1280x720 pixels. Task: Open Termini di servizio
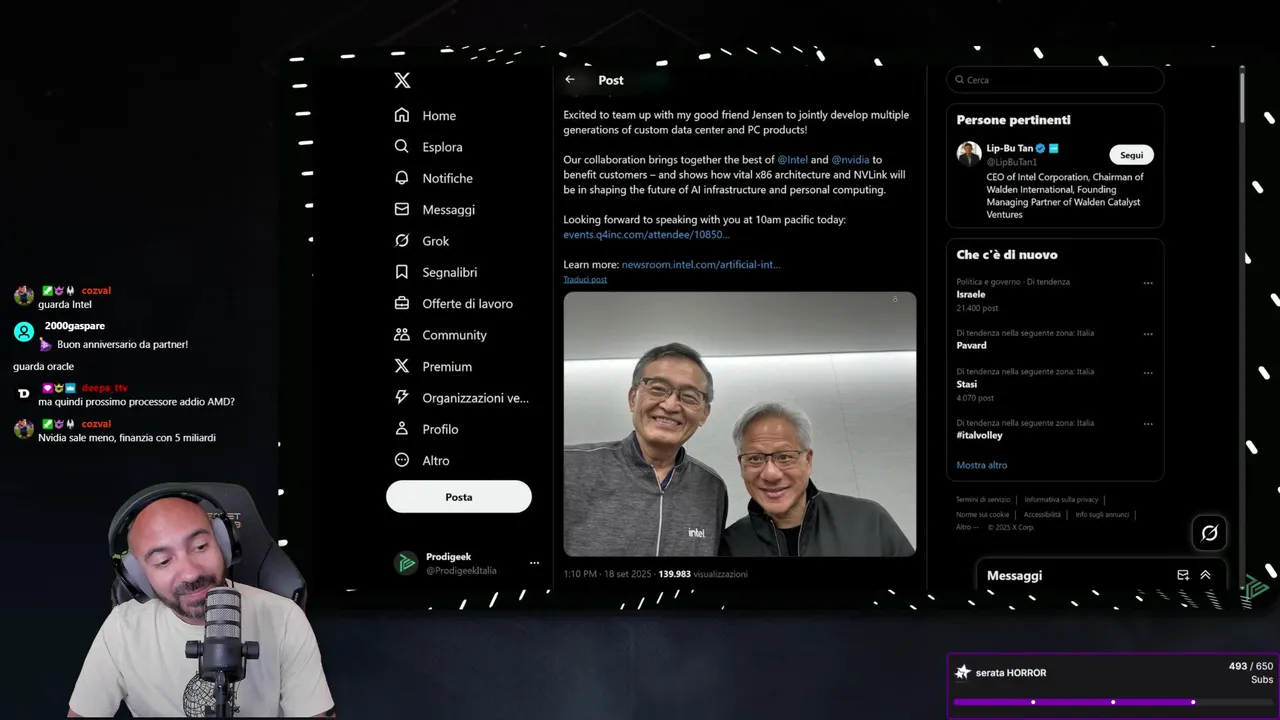coord(983,500)
